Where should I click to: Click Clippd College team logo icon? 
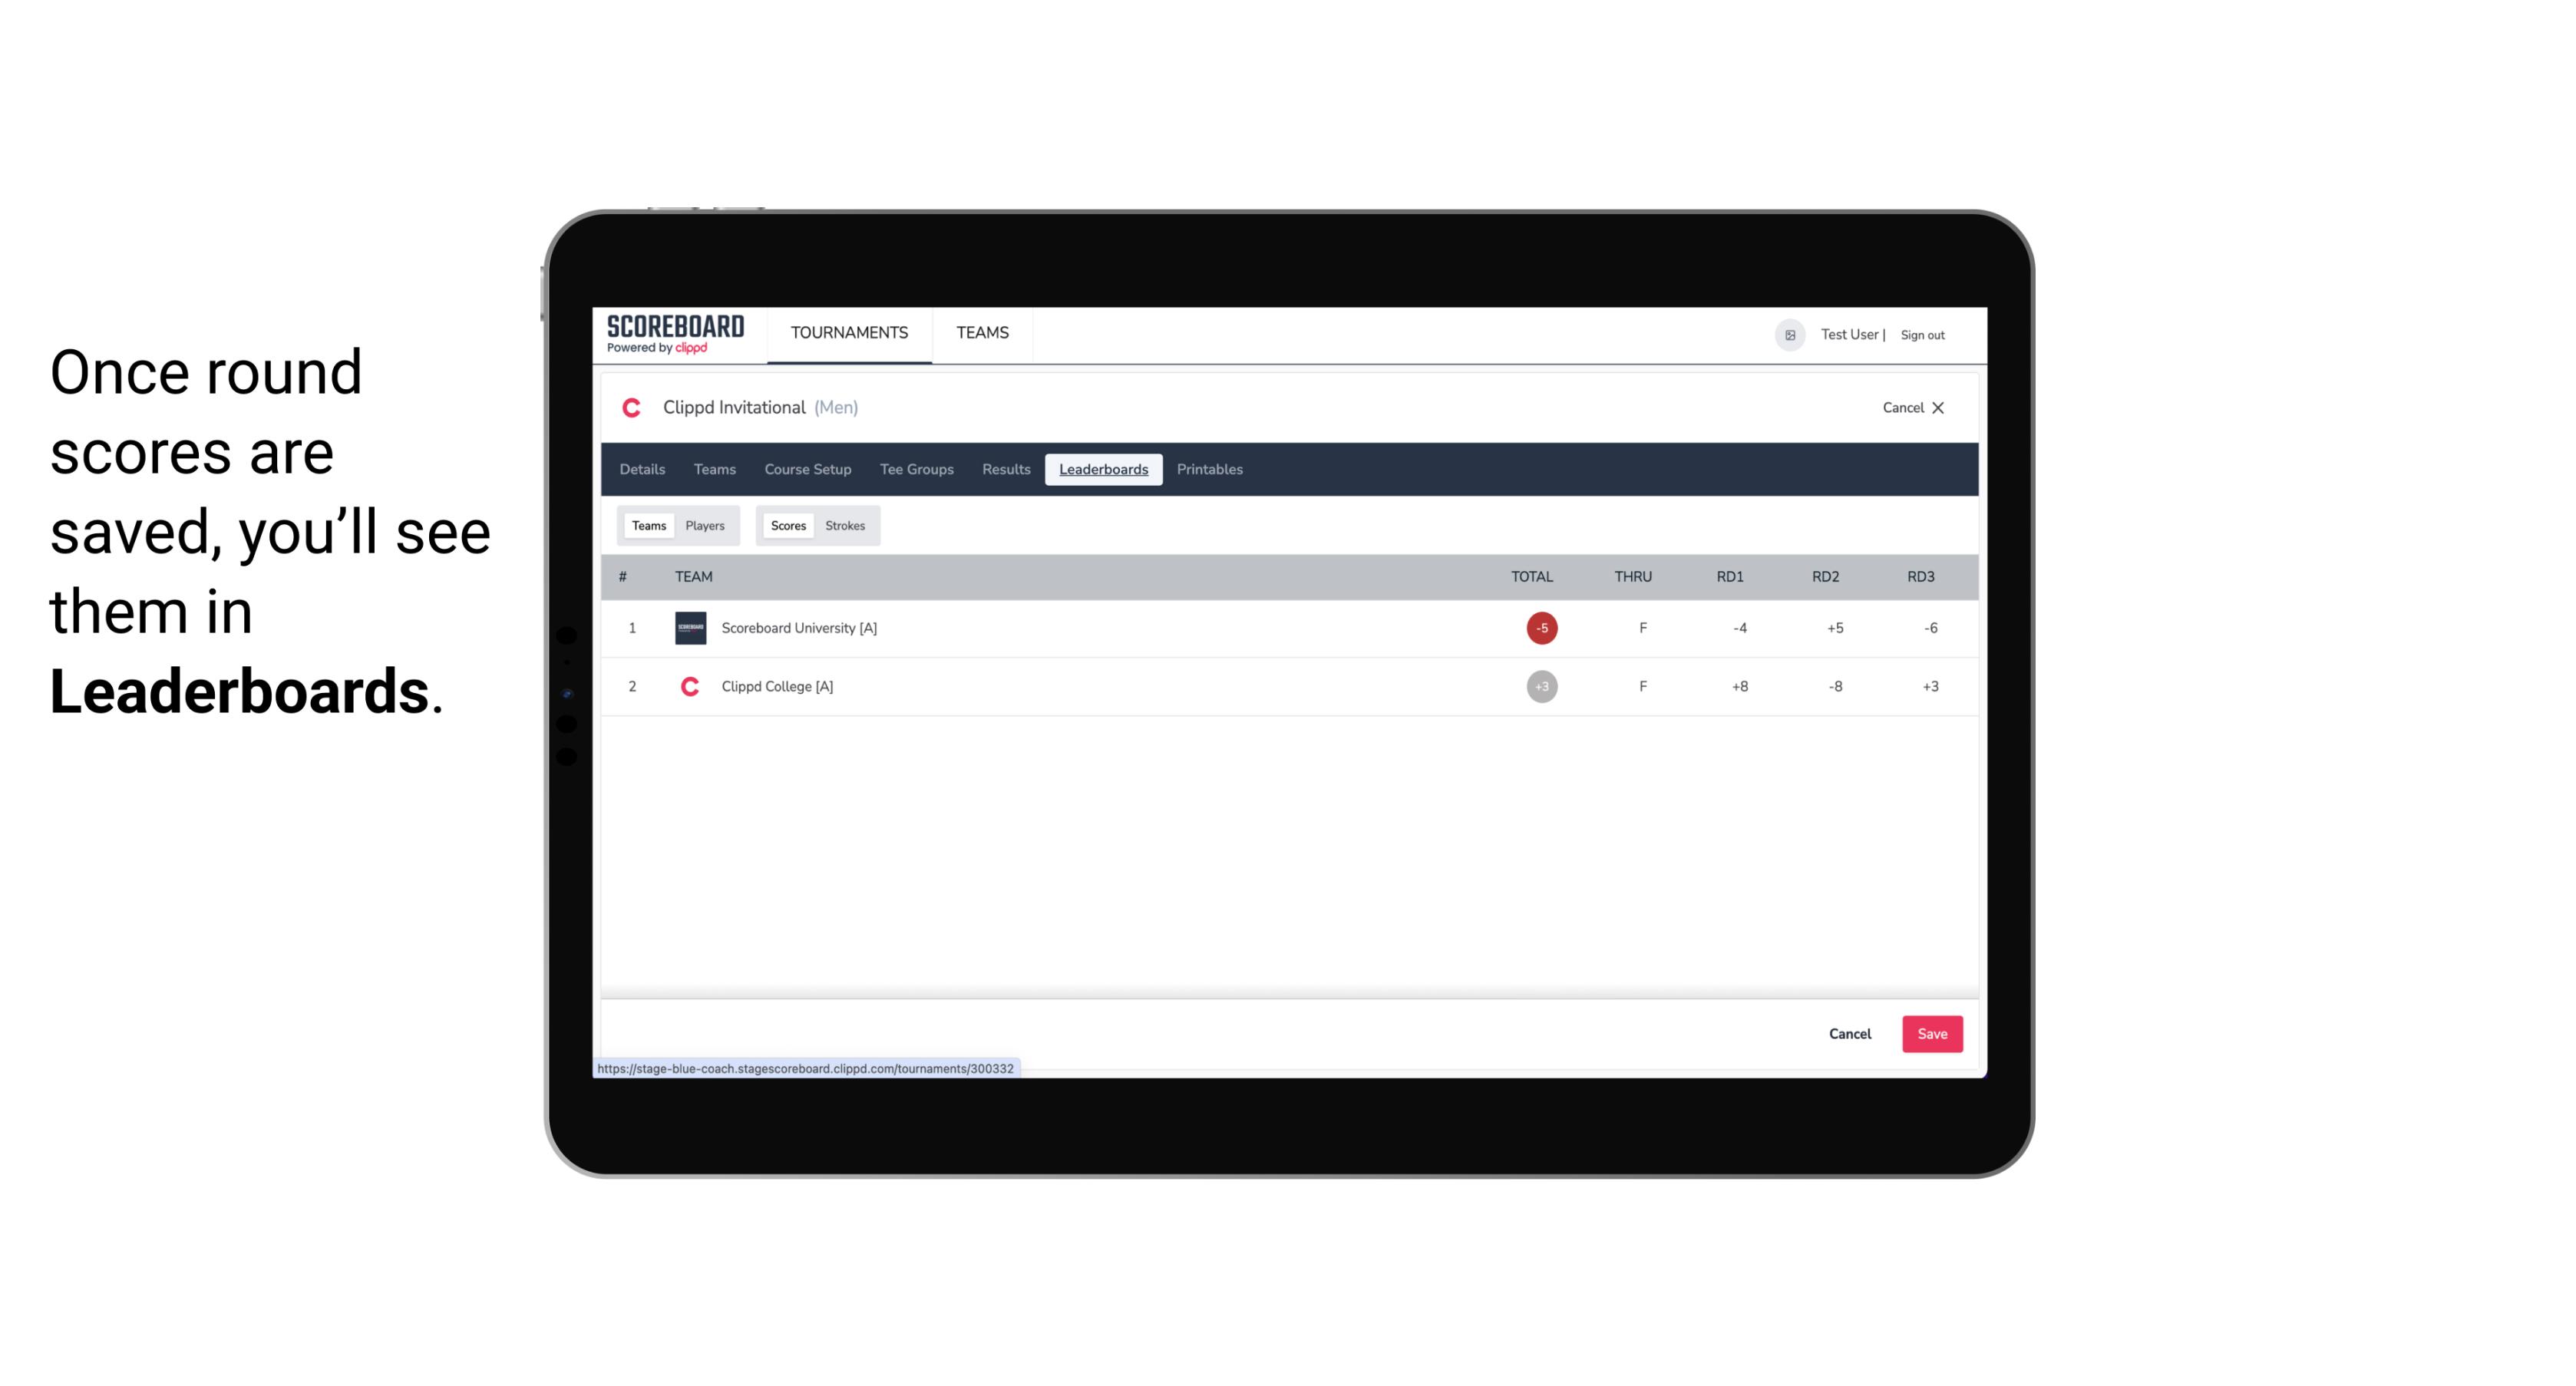click(688, 686)
